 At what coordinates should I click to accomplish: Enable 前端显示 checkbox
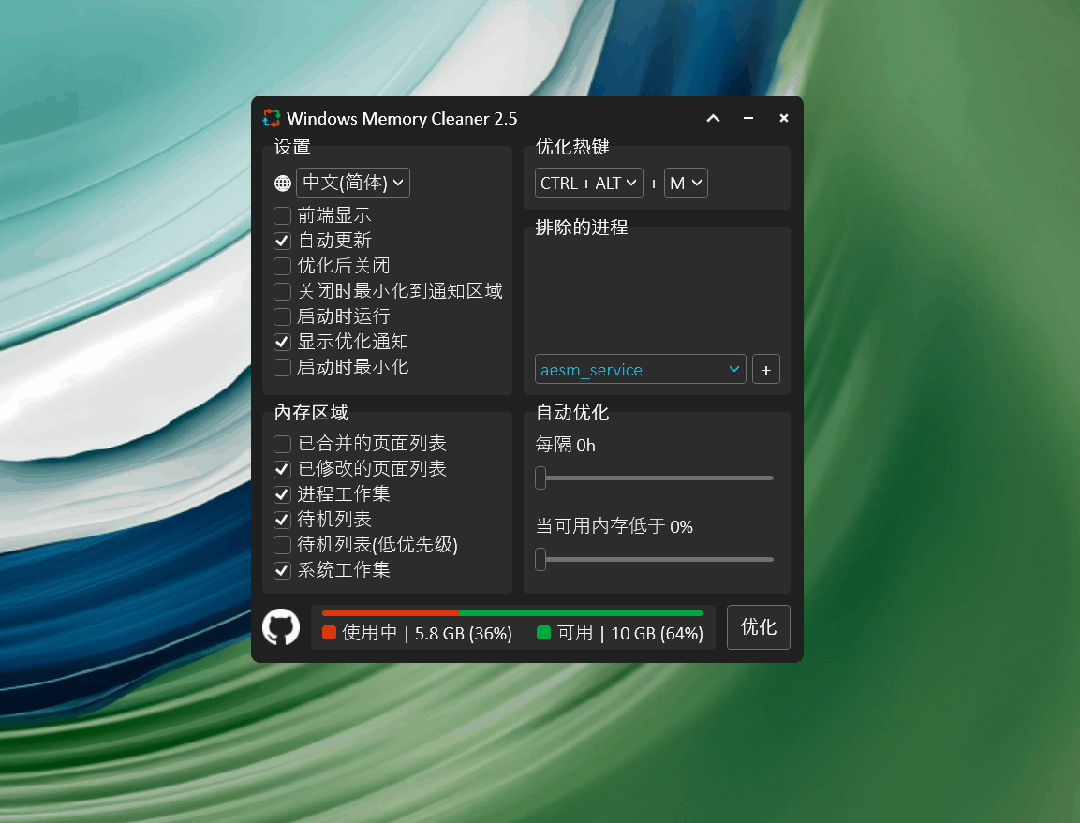pos(282,216)
